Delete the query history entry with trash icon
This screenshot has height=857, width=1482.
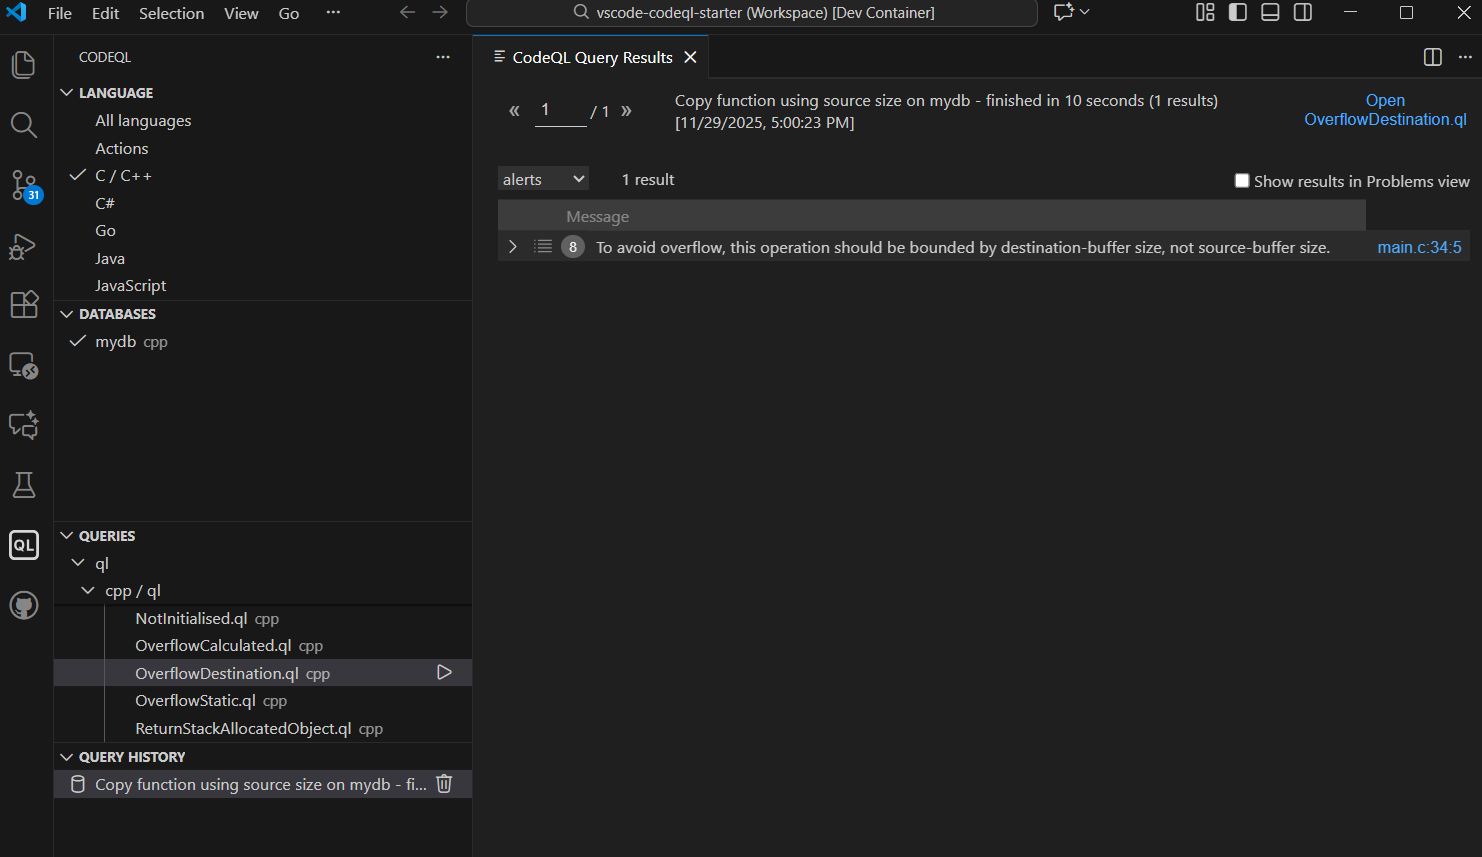pyautogui.click(x=444, y=784)
